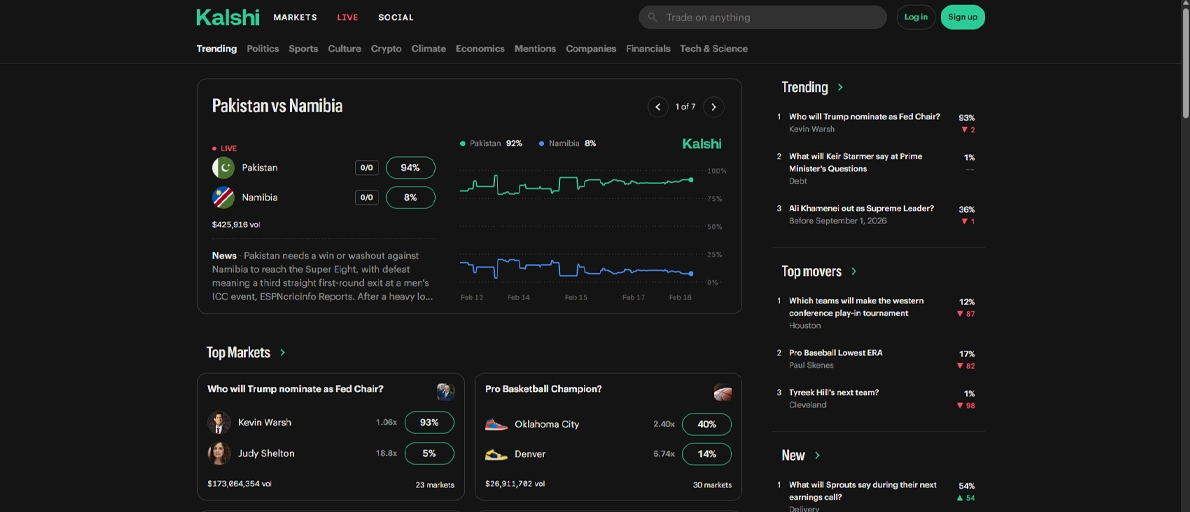1190x512 pixels.
Task: Click the 23 markets link
Action: coord(435,485)
